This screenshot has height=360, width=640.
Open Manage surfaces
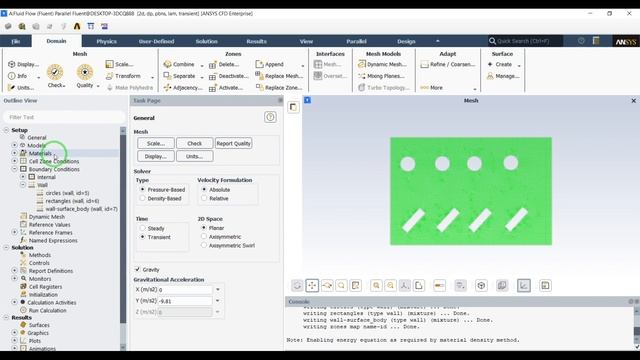[503, 76]
